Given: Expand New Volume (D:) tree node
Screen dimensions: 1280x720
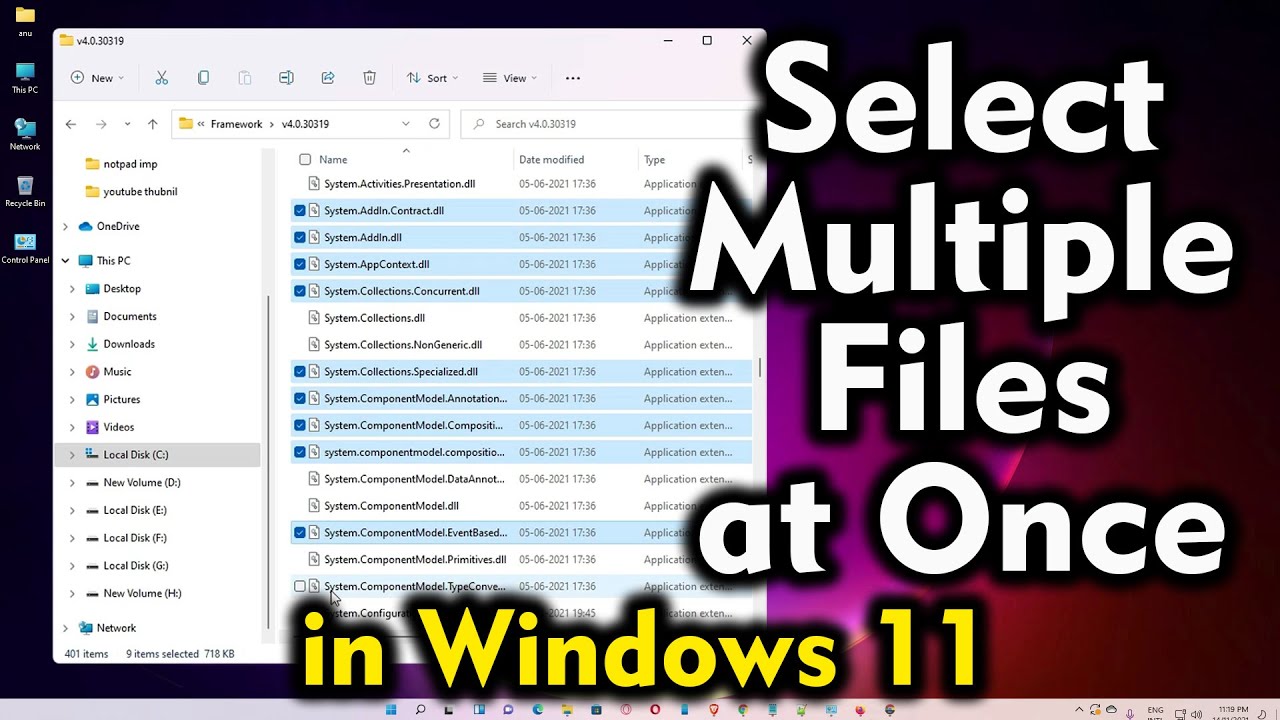Looking at the screenshot, I should coord(72,483).
